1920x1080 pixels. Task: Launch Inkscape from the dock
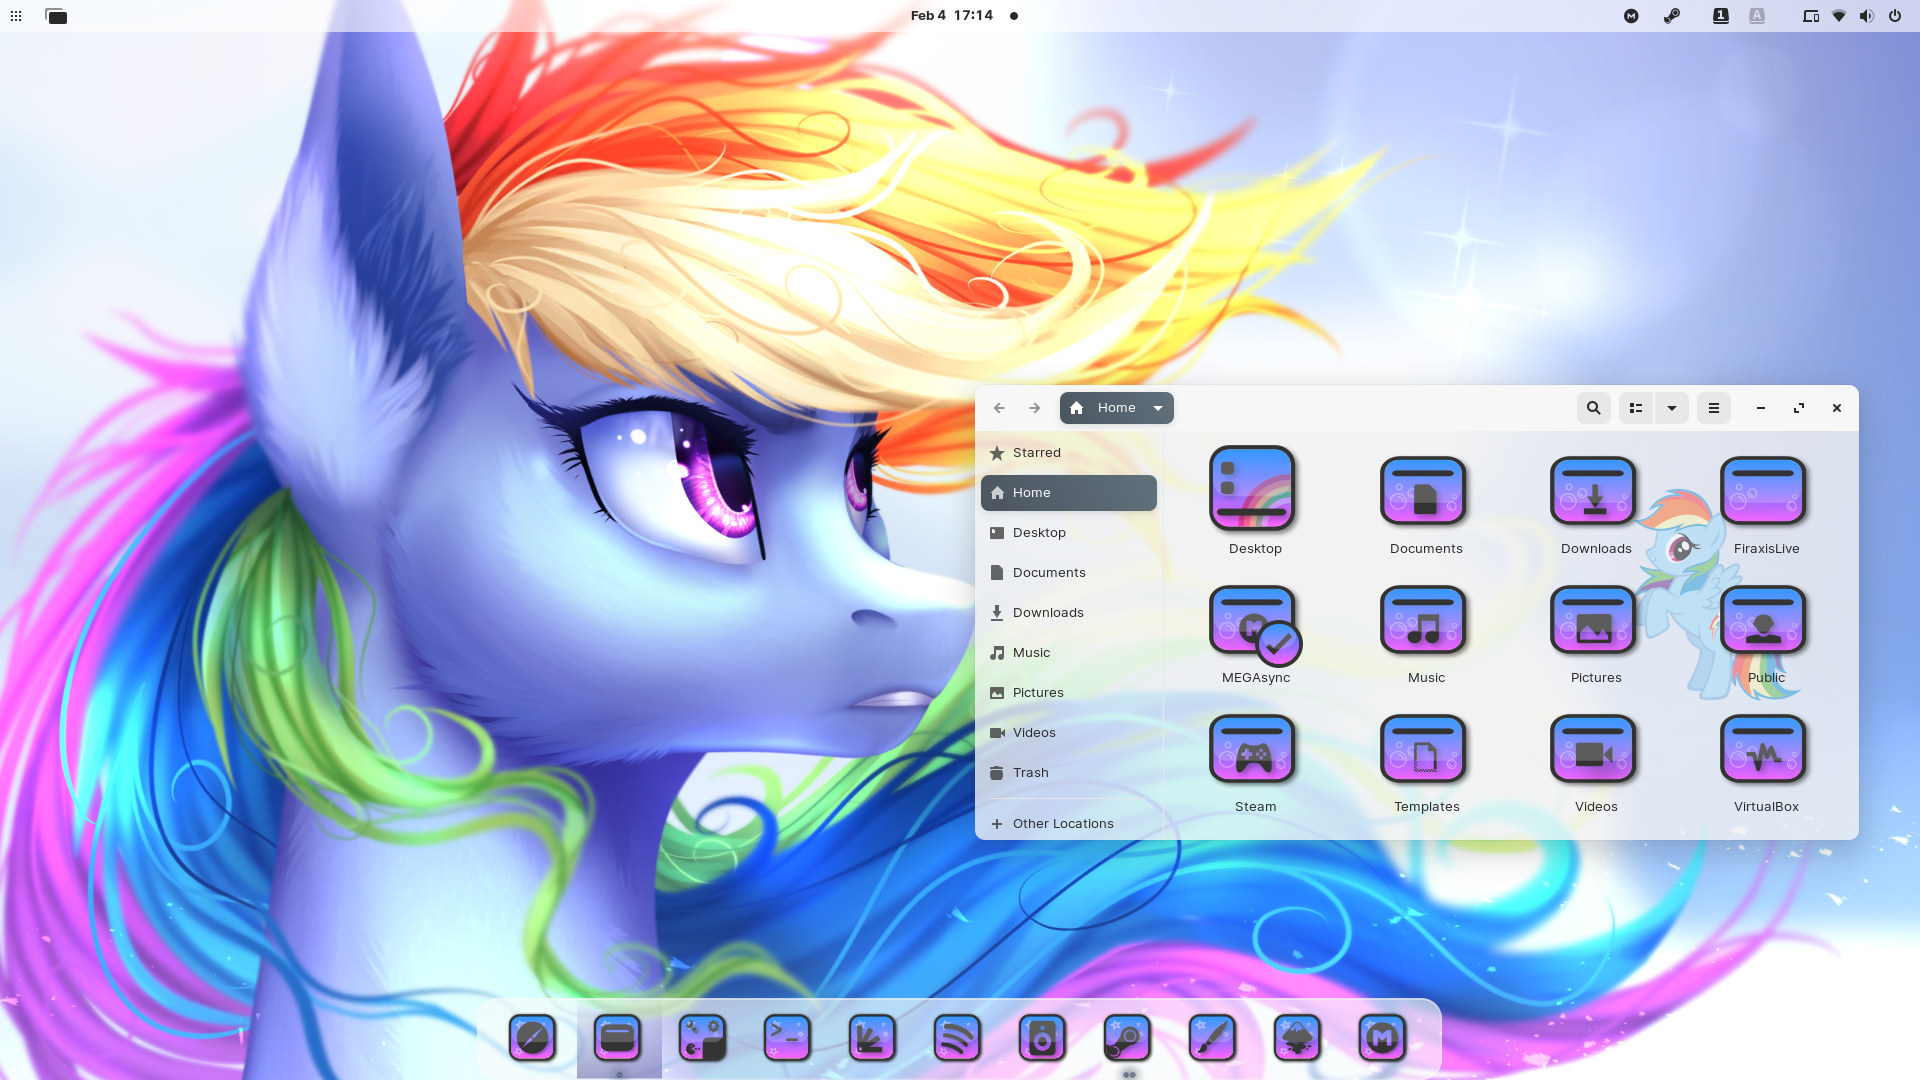click(1297, 1038)
